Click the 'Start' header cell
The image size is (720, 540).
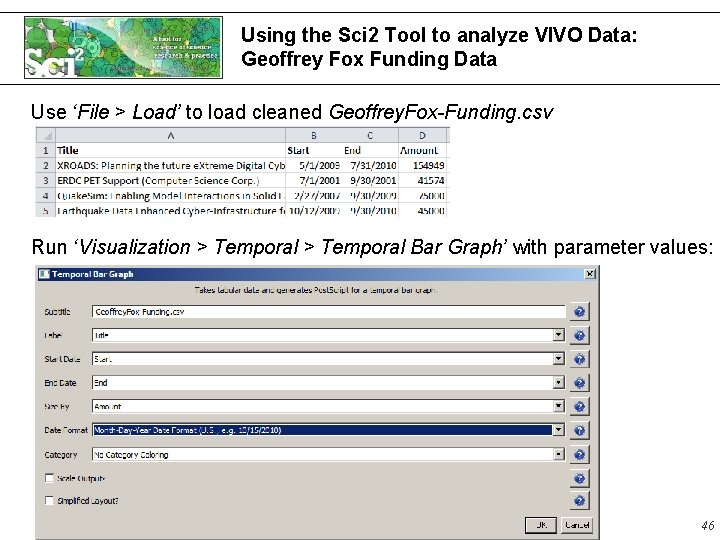pos(314,150)
